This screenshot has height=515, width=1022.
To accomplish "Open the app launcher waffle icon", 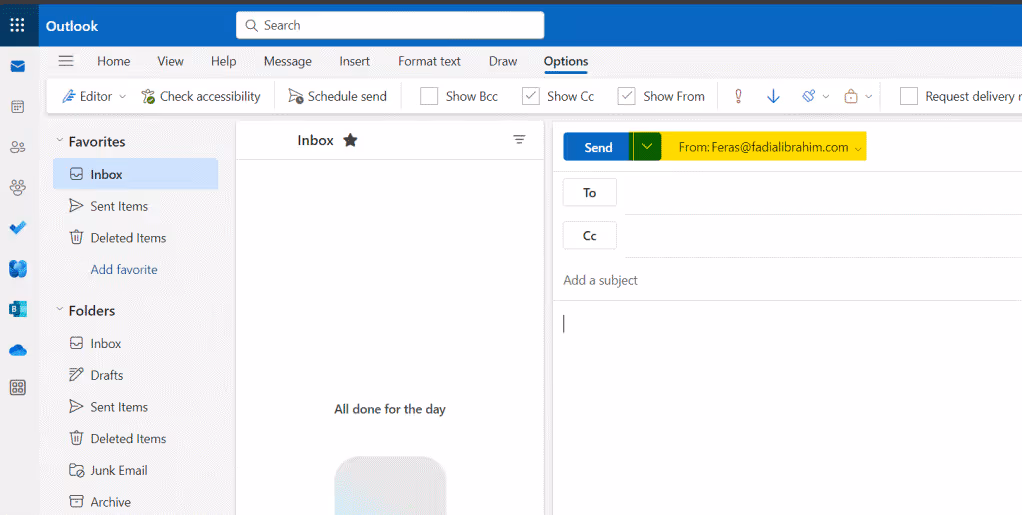I will coord(18,25).
